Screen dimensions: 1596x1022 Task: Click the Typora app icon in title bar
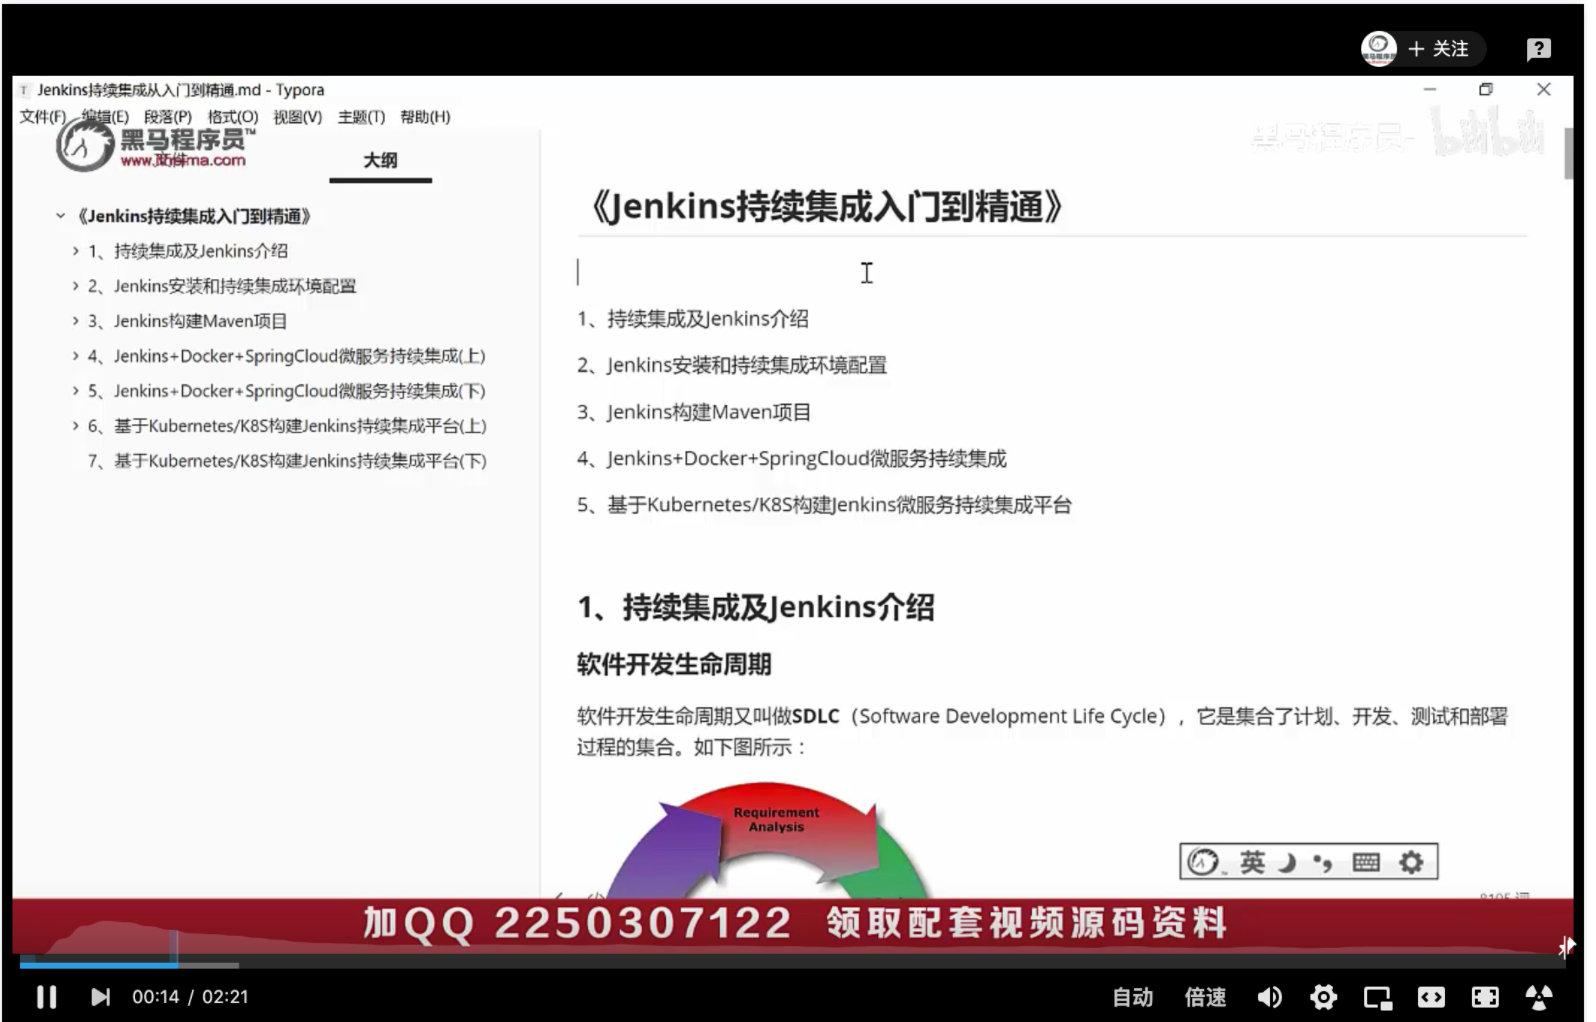pos(24,90)
